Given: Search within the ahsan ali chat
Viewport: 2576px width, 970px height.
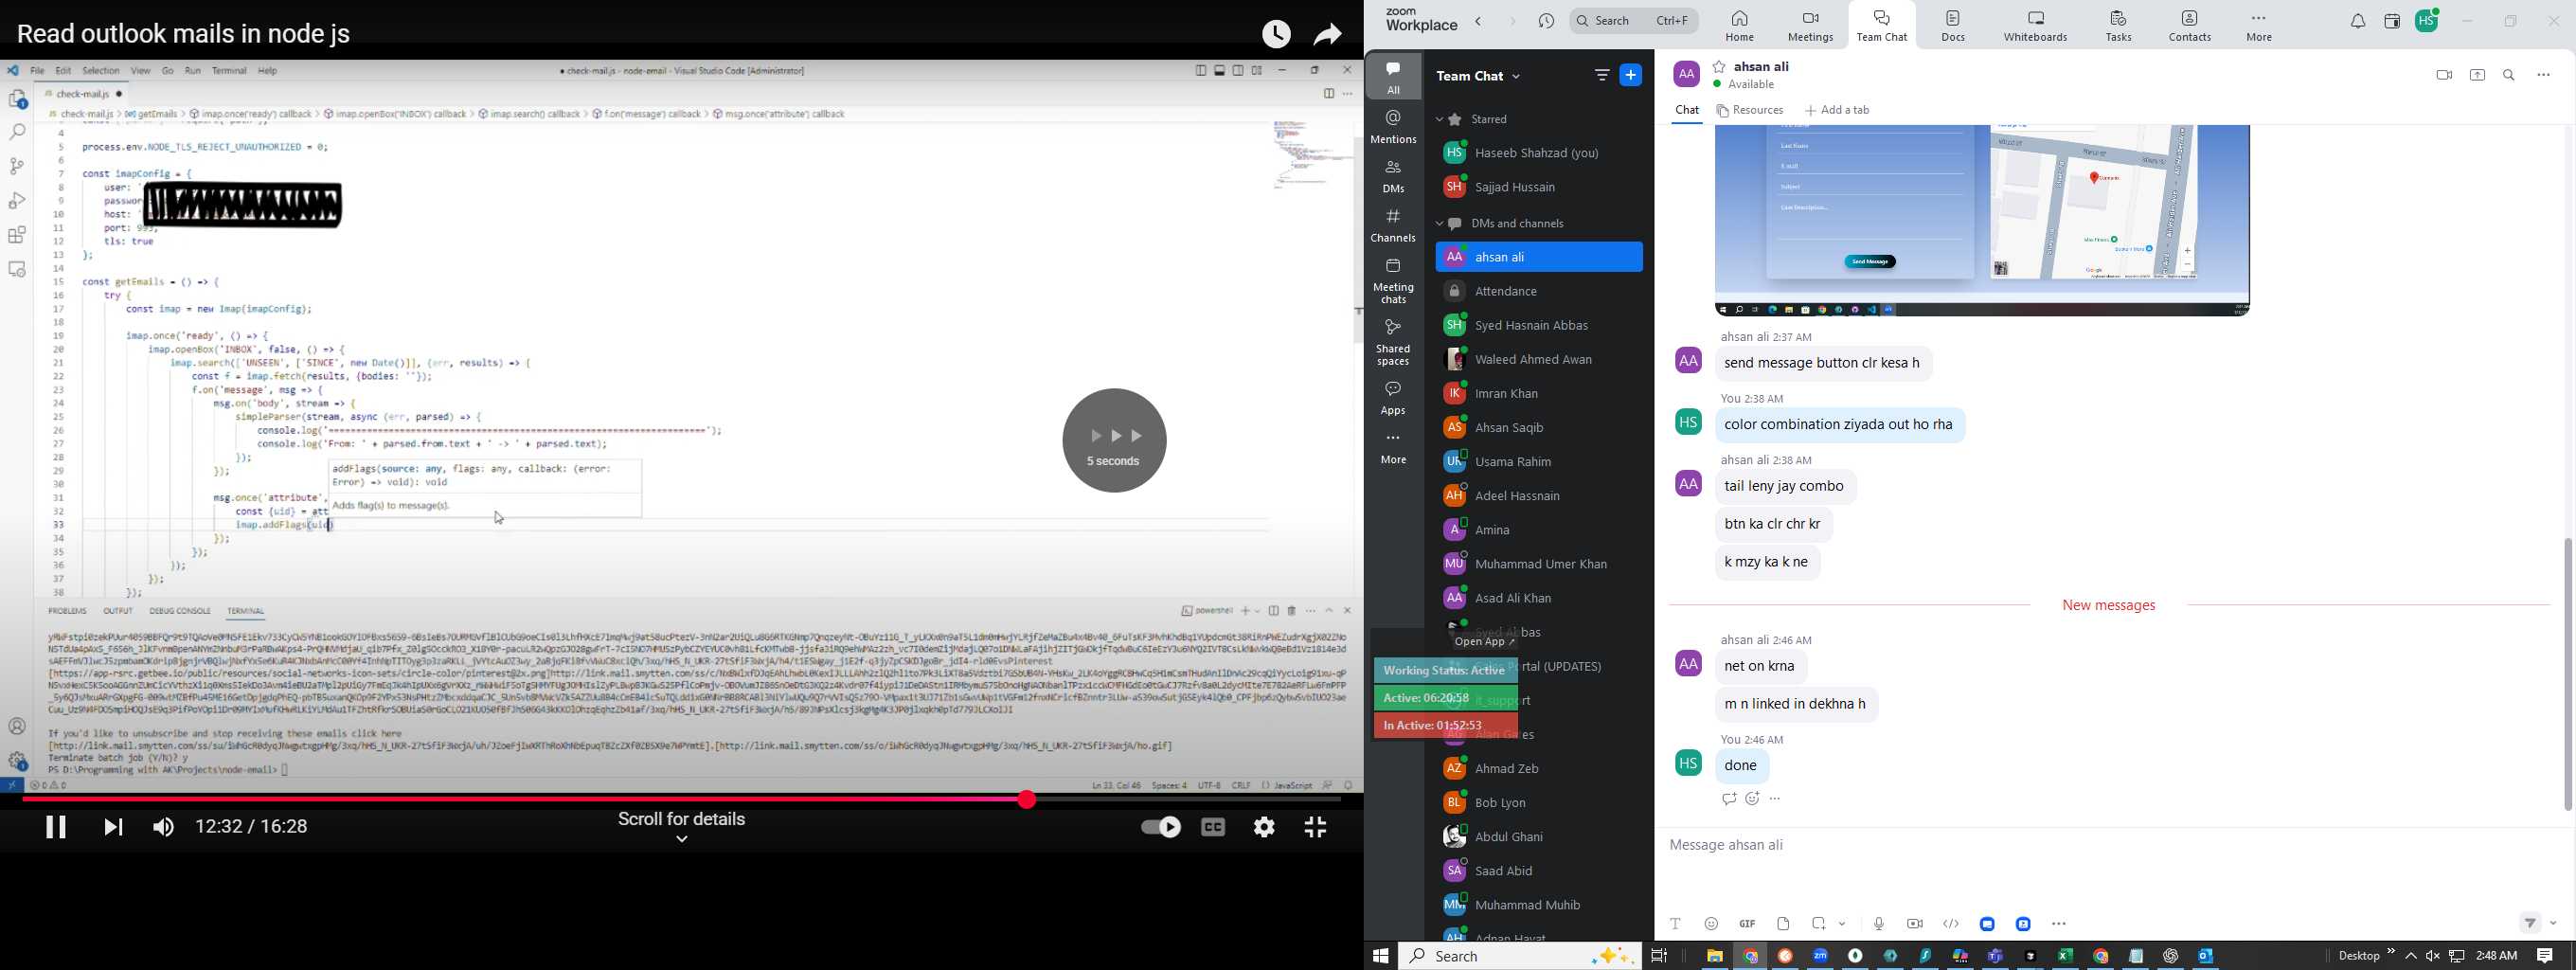Looking at the screenshot, I should (x=2509, y=75).
